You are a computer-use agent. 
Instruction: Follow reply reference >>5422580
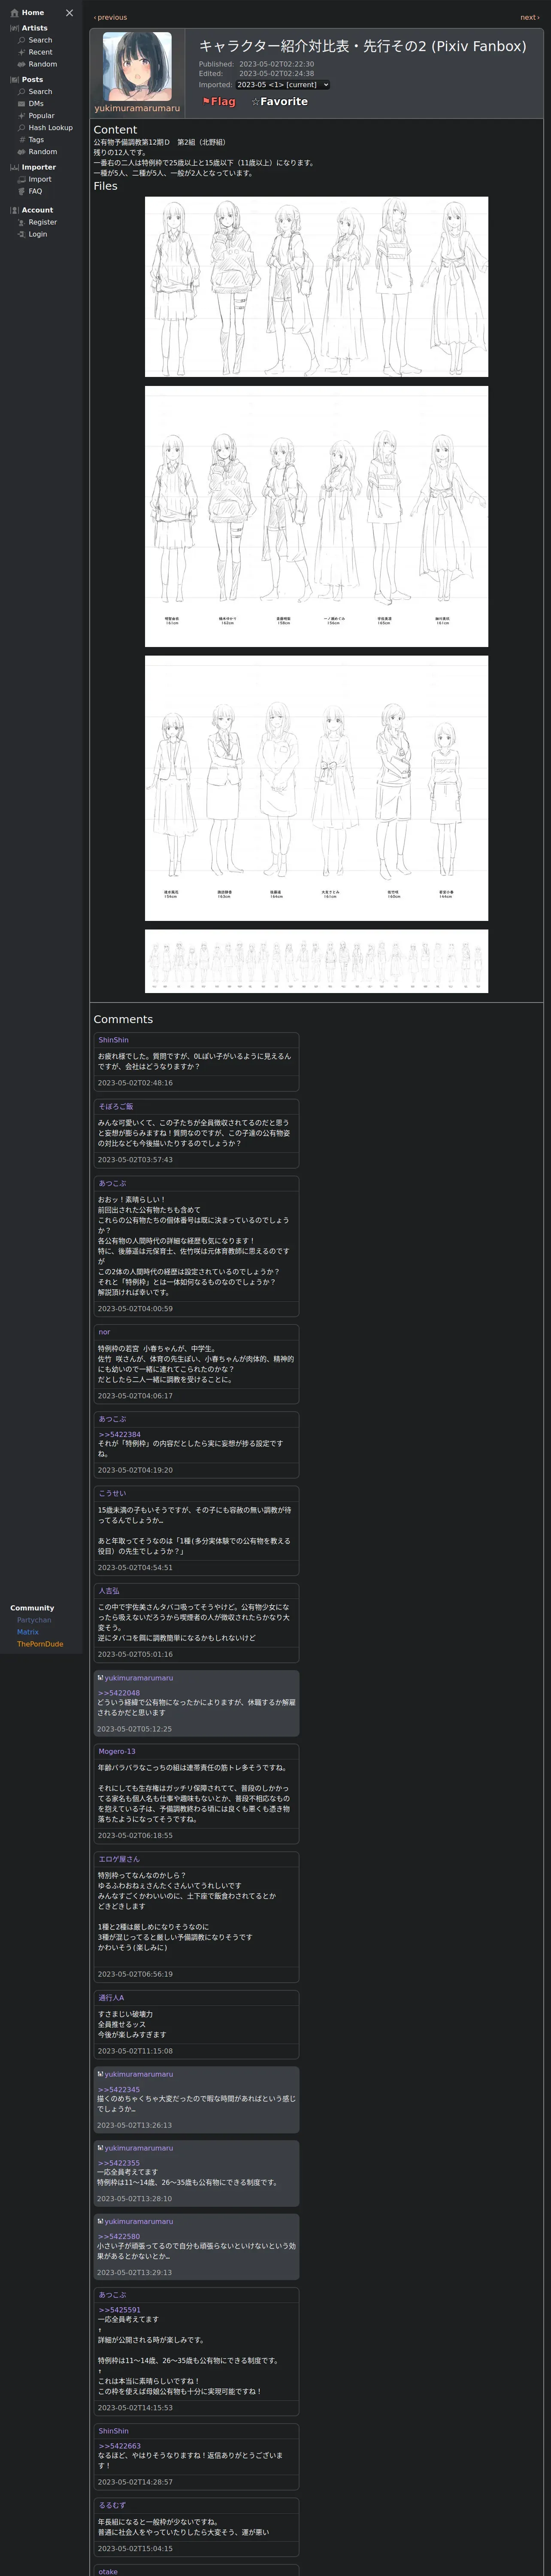coord(119,2237)
